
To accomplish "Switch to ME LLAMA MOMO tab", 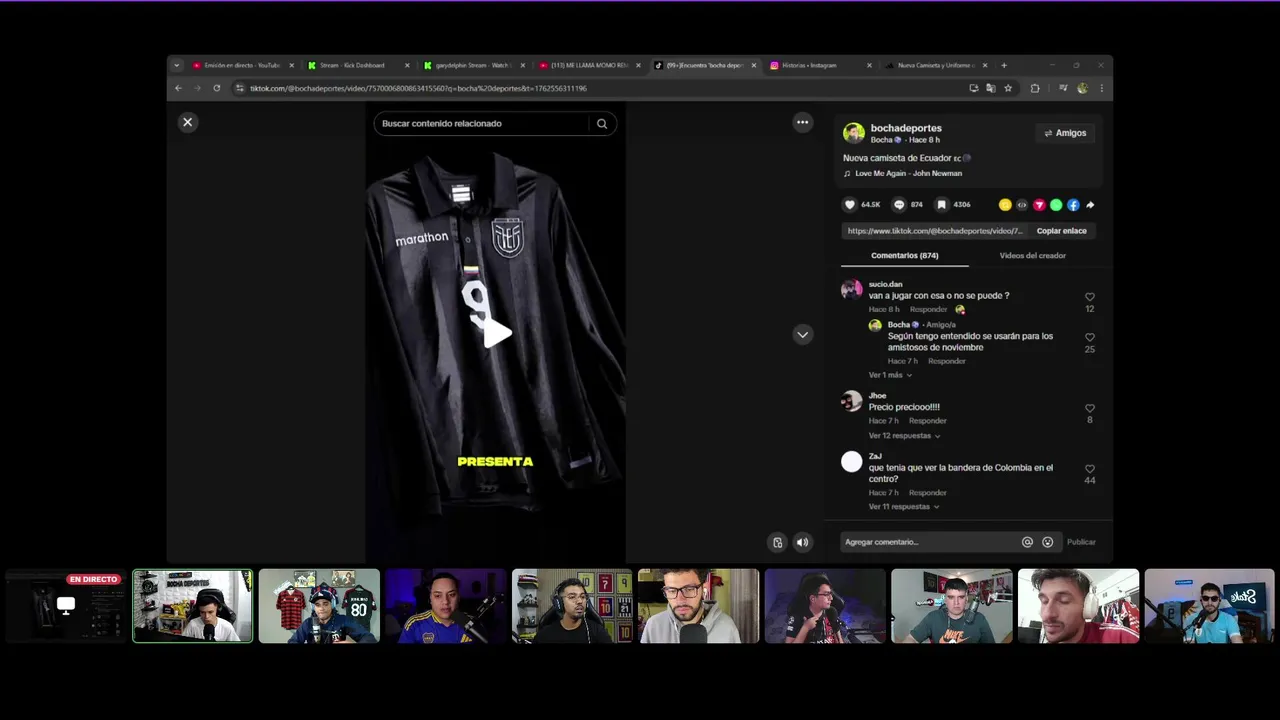I will click(590, 66).
